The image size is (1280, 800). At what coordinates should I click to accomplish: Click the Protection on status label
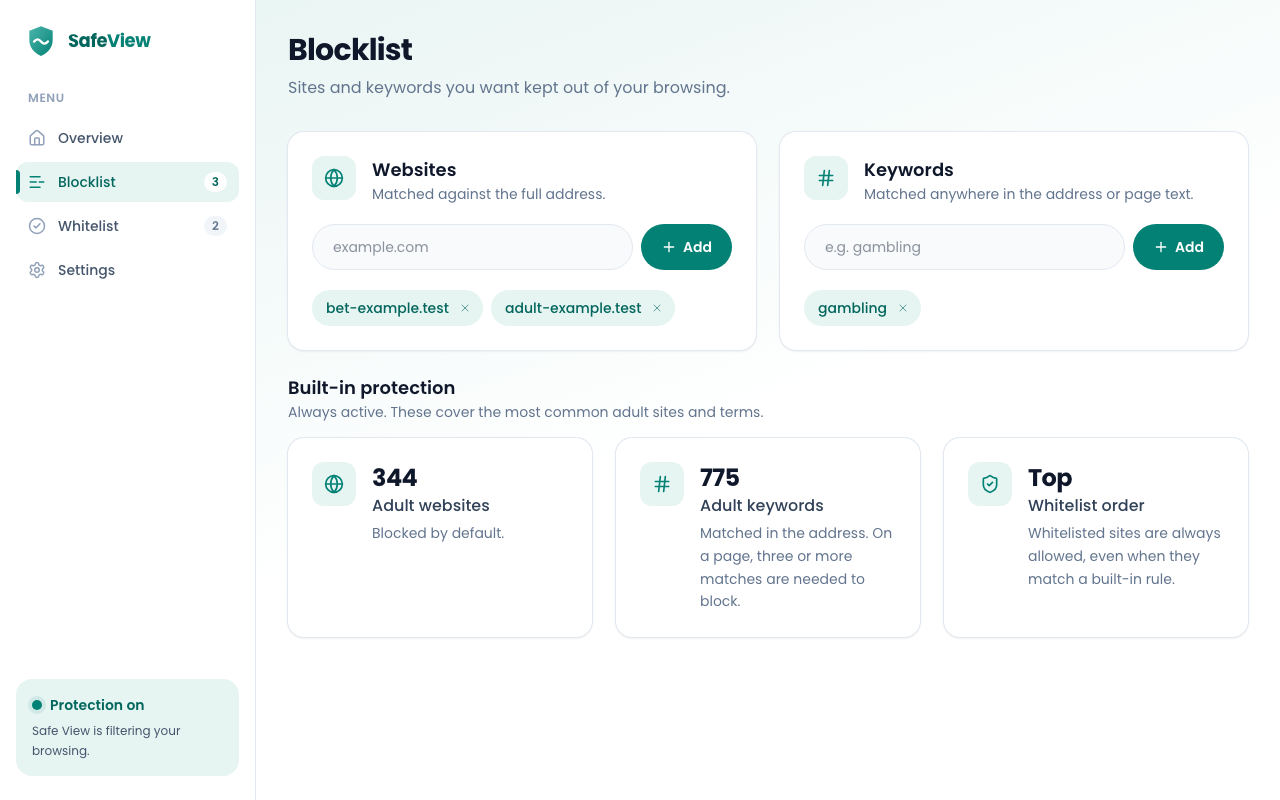pyautogui.click(x=97, y=705)
